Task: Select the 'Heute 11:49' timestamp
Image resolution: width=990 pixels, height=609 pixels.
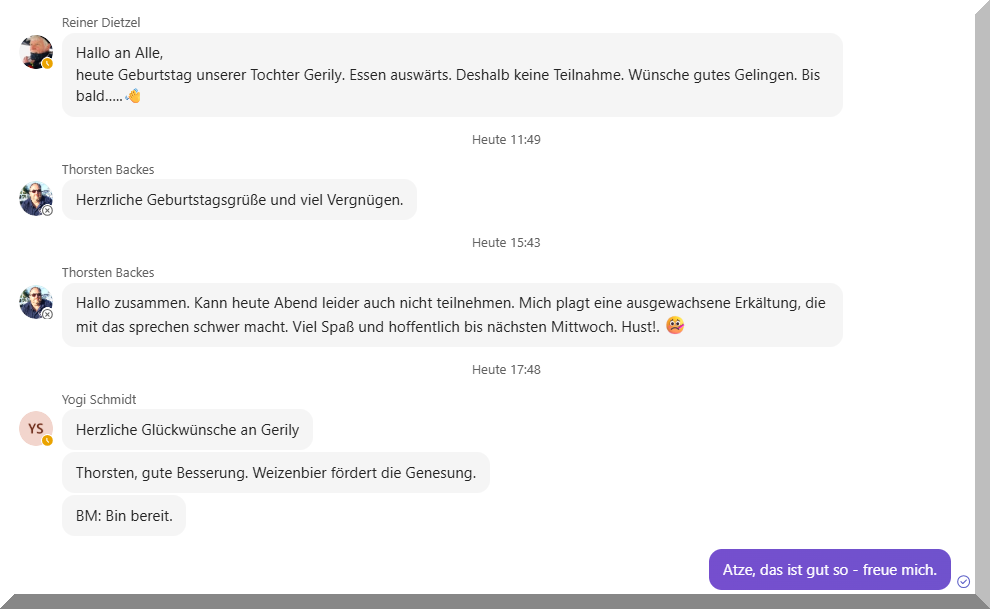Action: tap(506, 140)
